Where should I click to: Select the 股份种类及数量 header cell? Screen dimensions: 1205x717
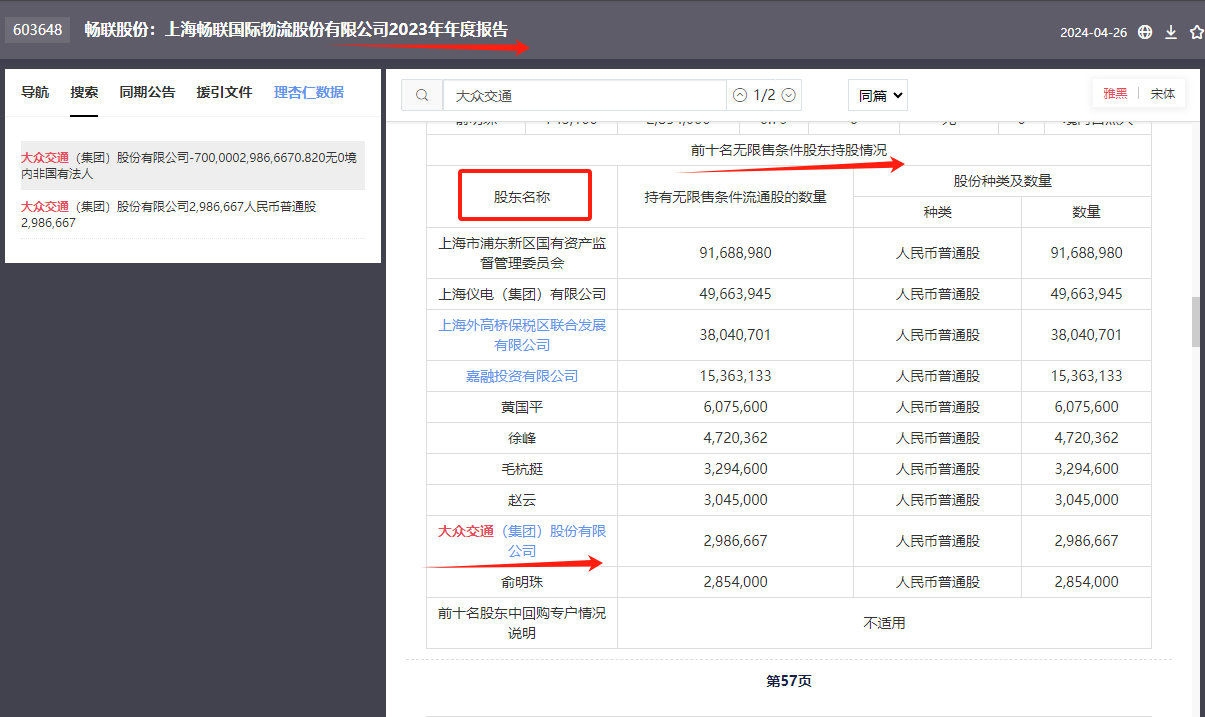tap(1002, 181)
